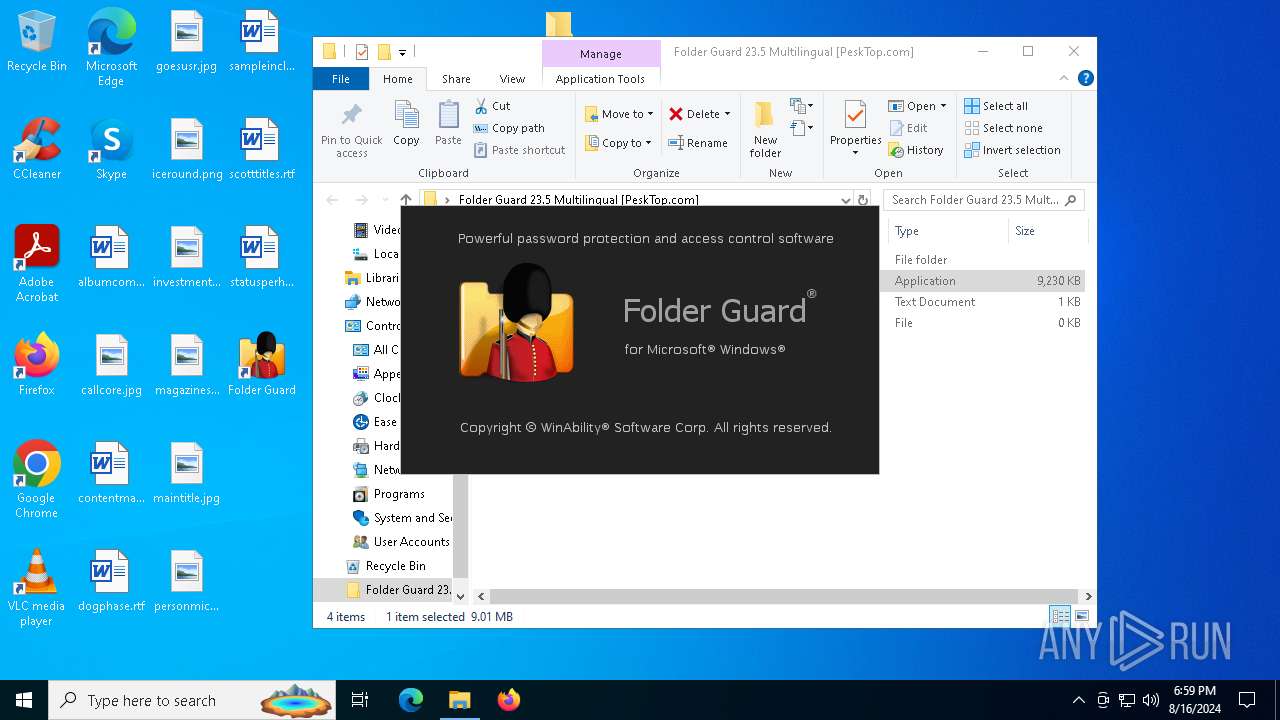This screenshot has height=720, width=1280.
Task: Click Select all in ribbon
Action: (x=995, y=106)
